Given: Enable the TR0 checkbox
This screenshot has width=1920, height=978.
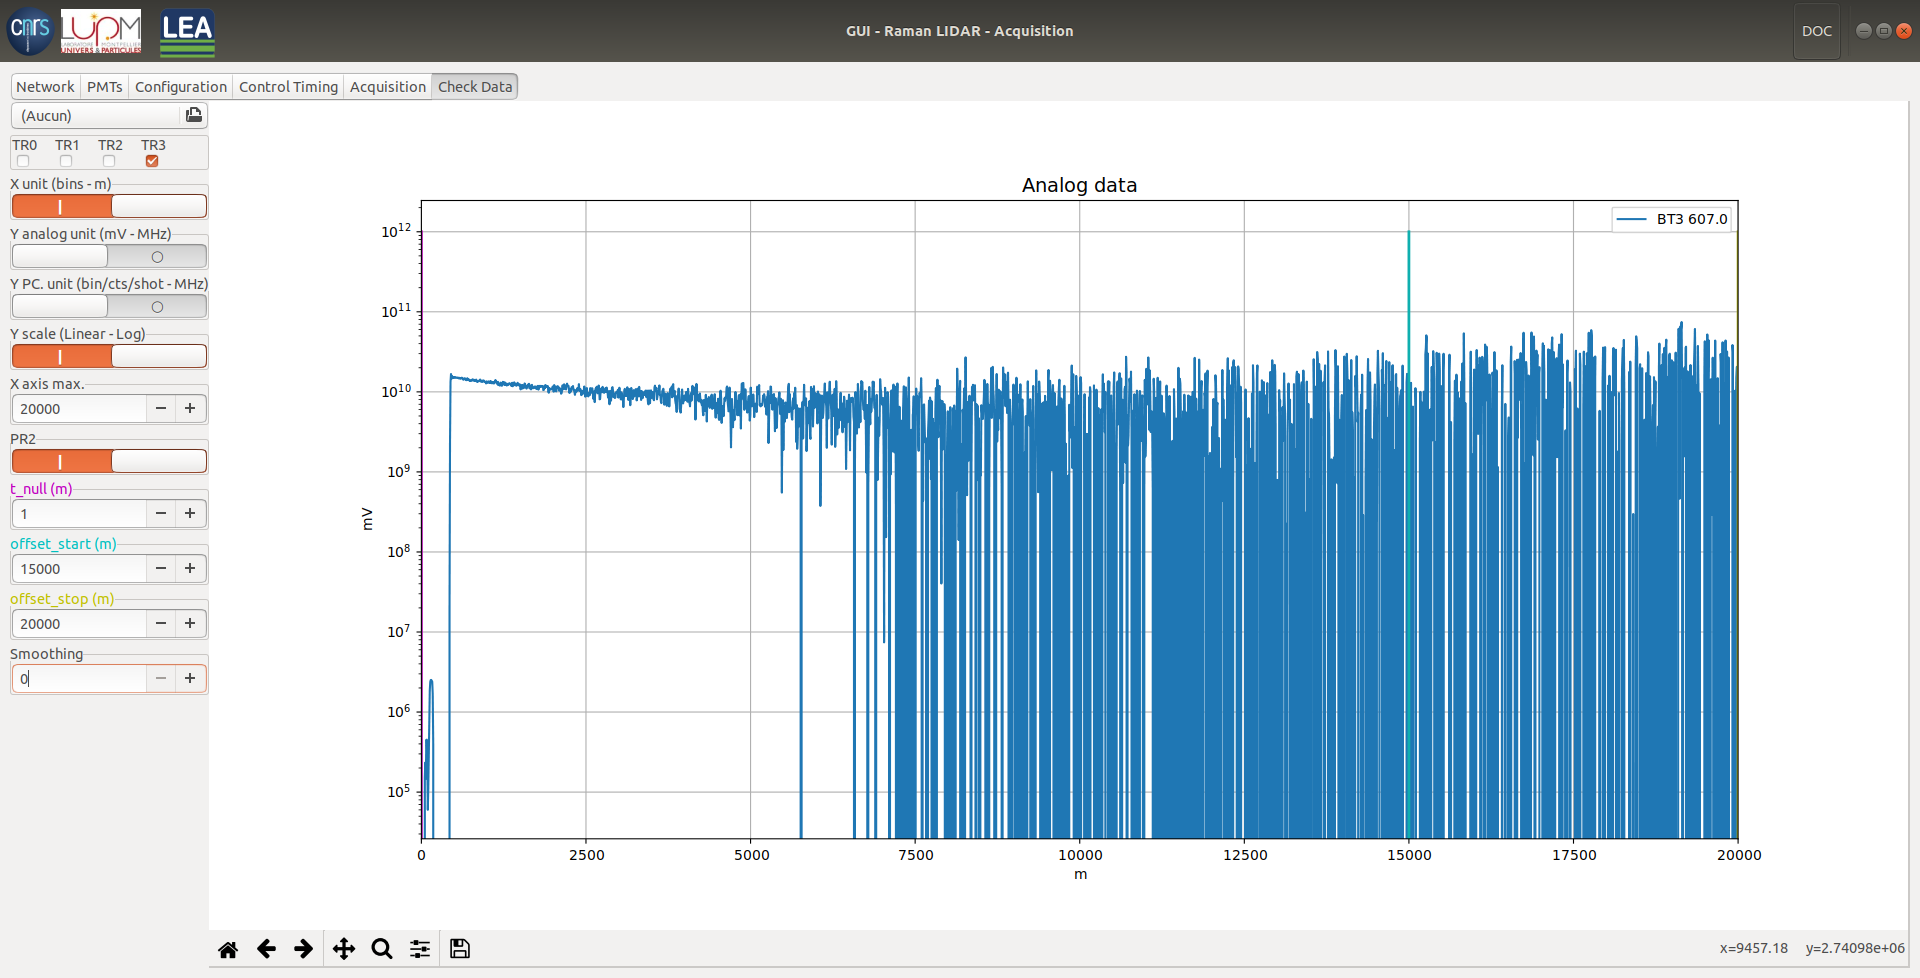Looking at the screenshot, I should click(23, 161).
